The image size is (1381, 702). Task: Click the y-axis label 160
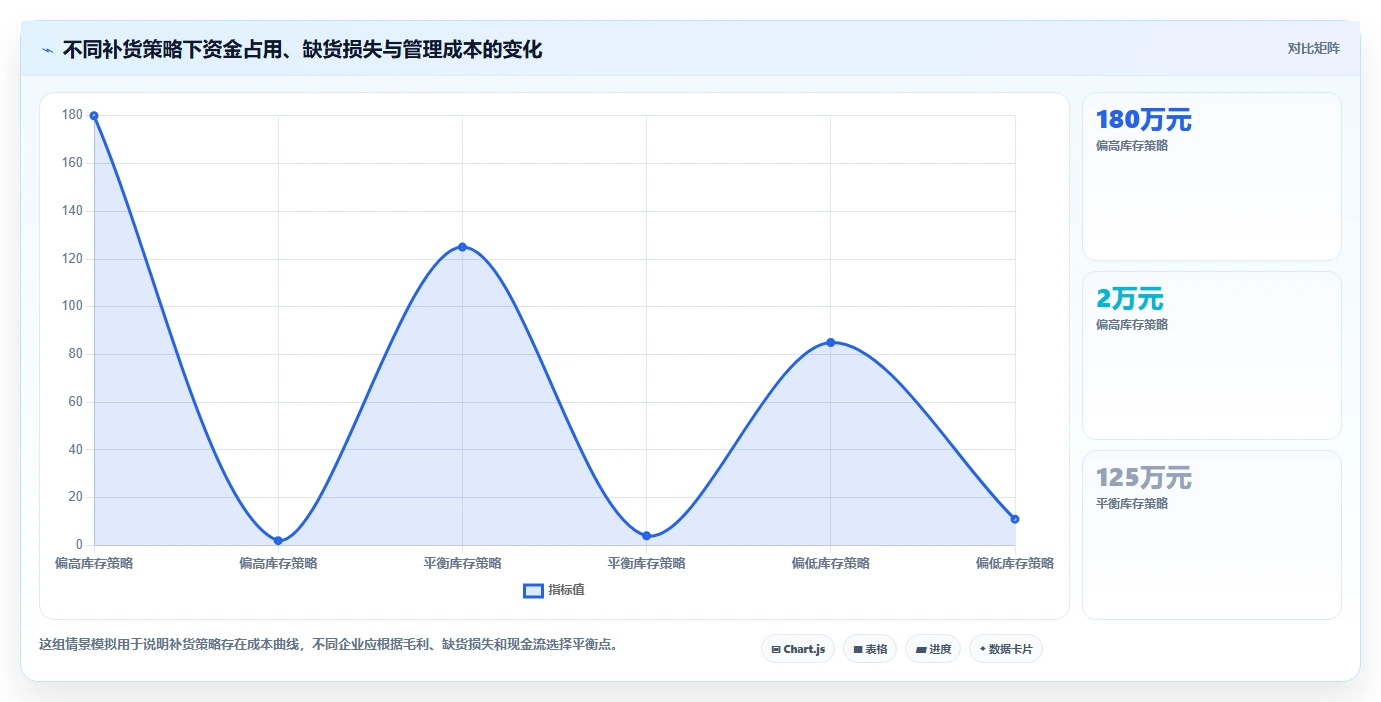[72, 163]
